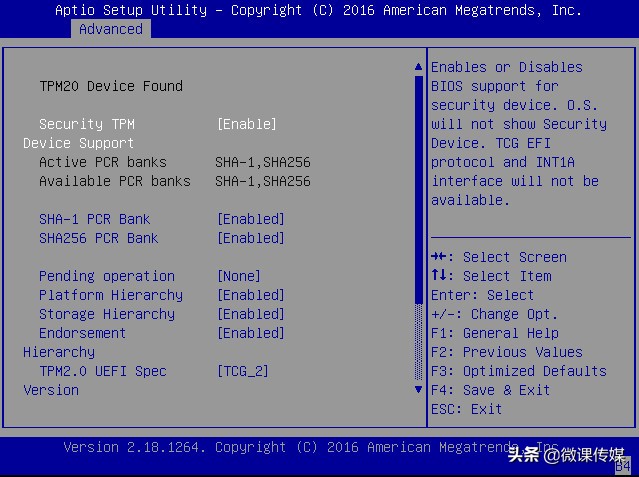Click the dotted scrollbar track below thumb

coord(418,342)
